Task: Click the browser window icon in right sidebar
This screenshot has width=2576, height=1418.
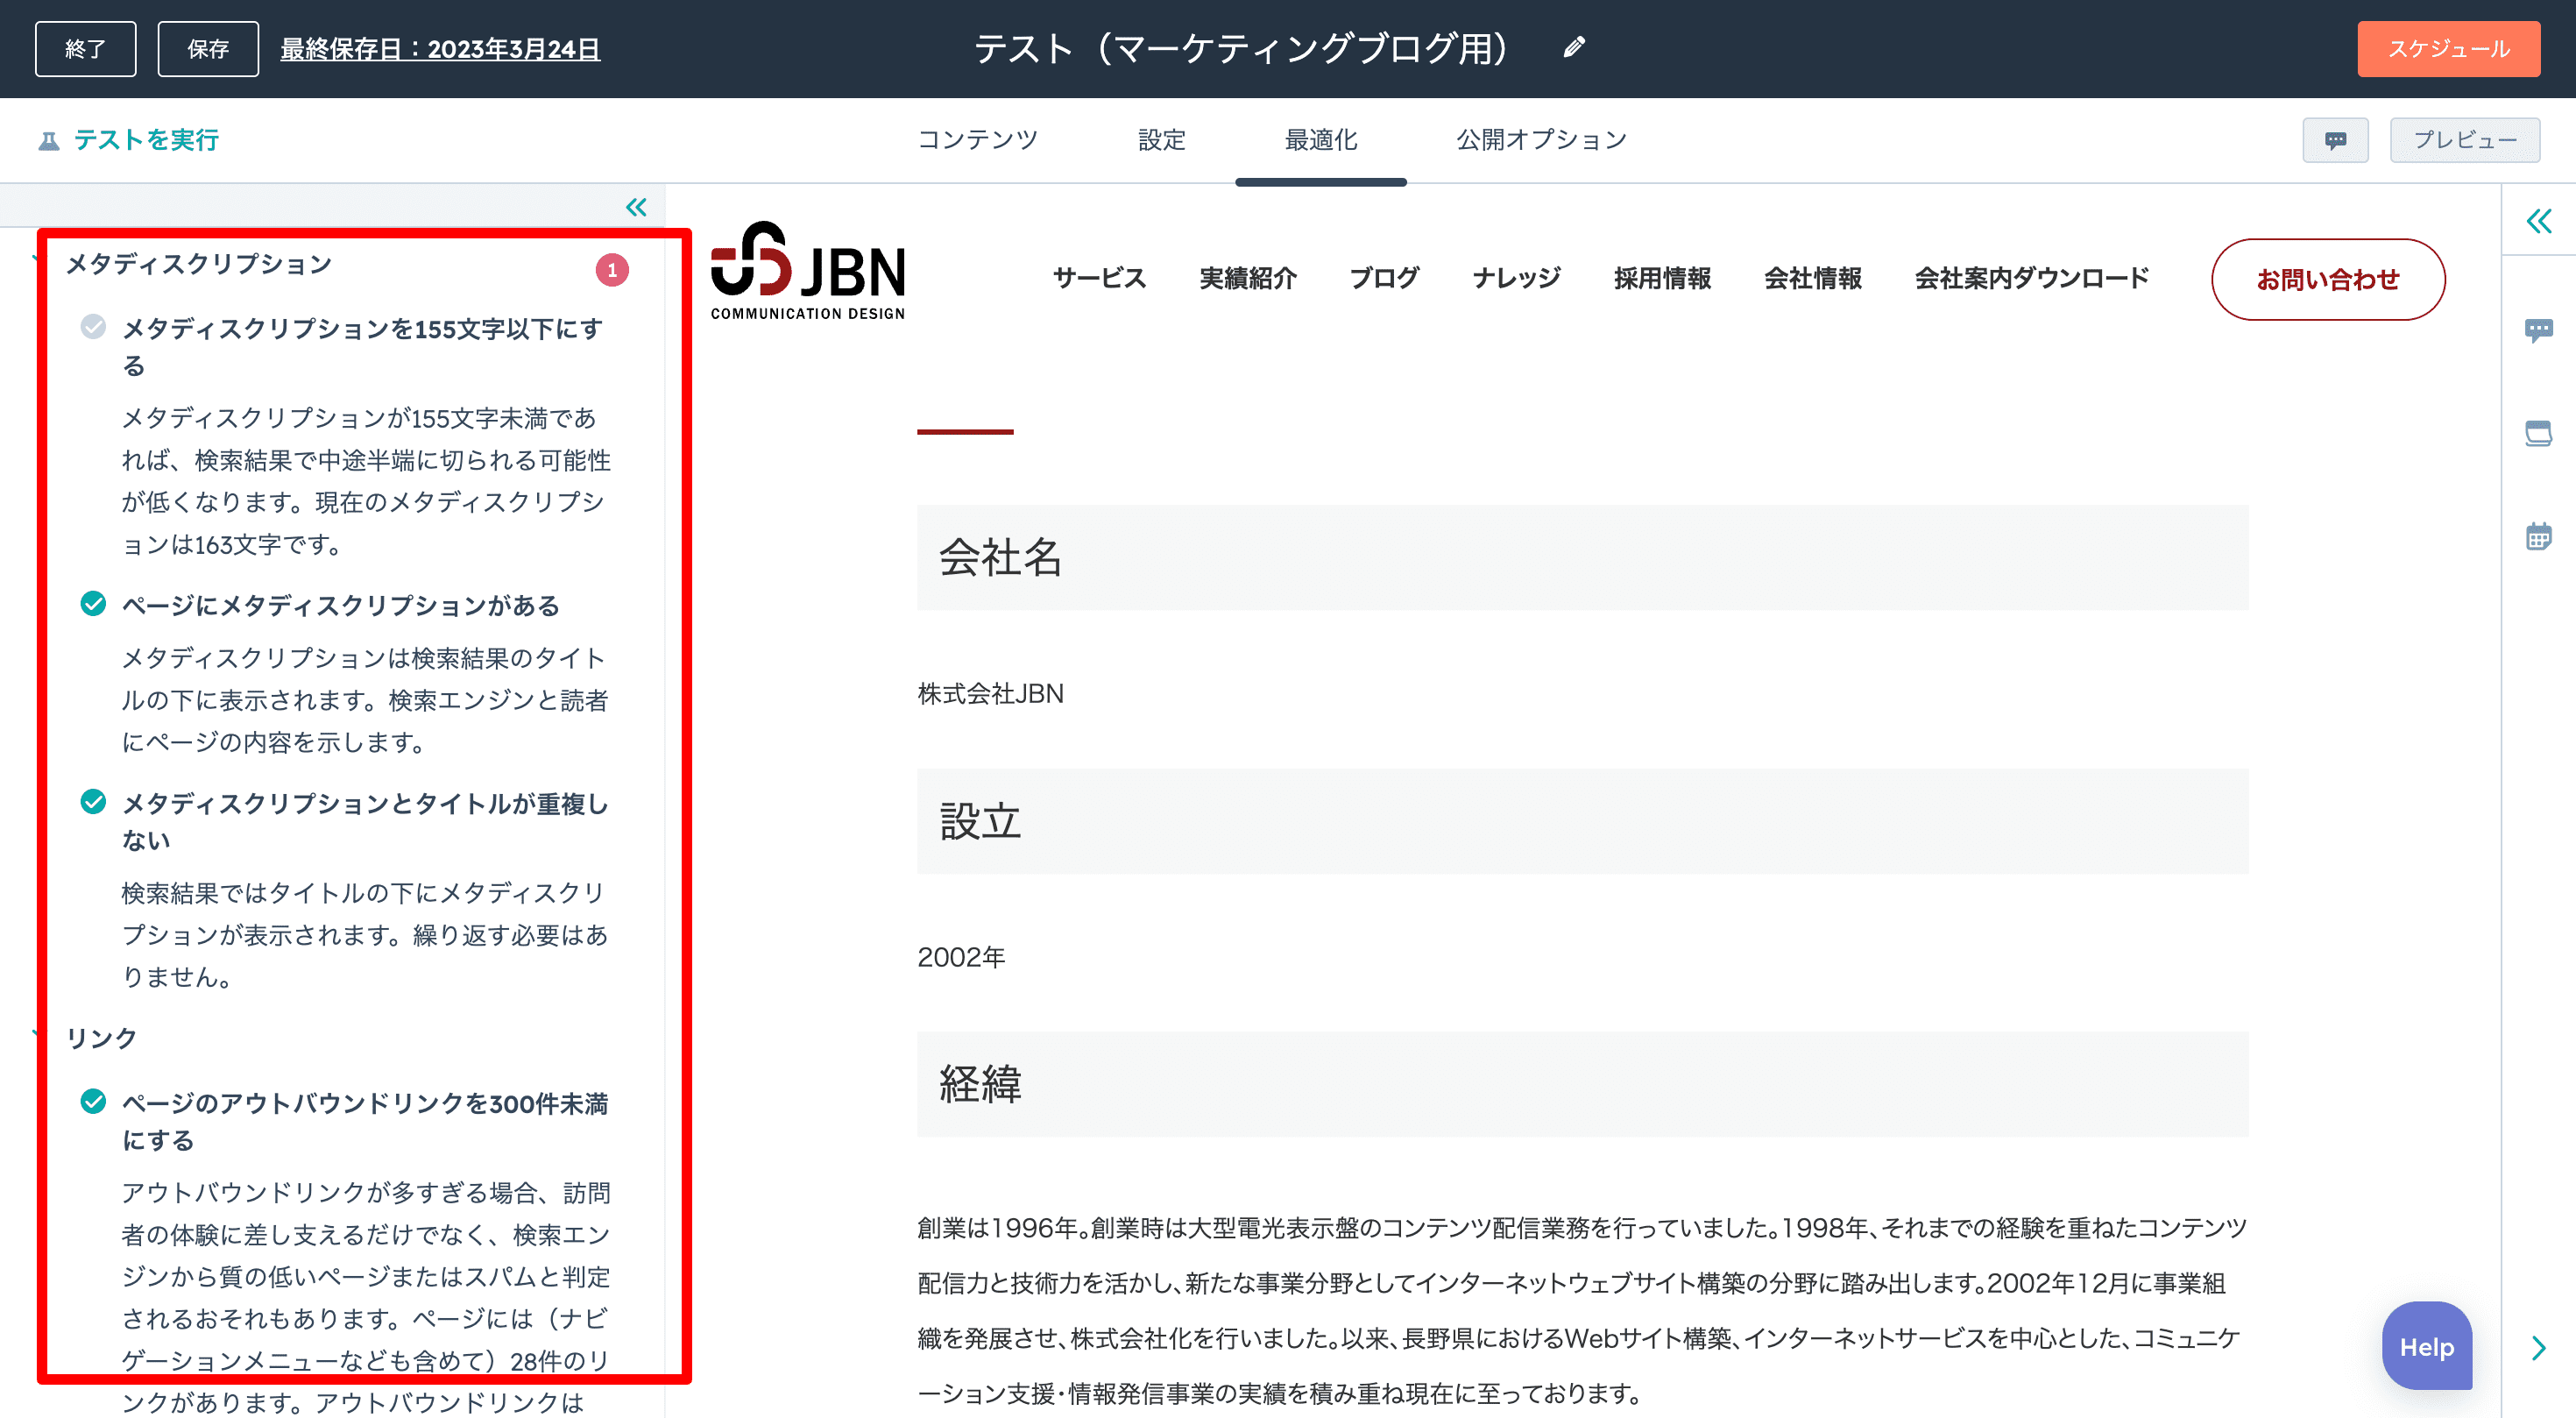Action: pyautogui.click(x=2538, y=433)
